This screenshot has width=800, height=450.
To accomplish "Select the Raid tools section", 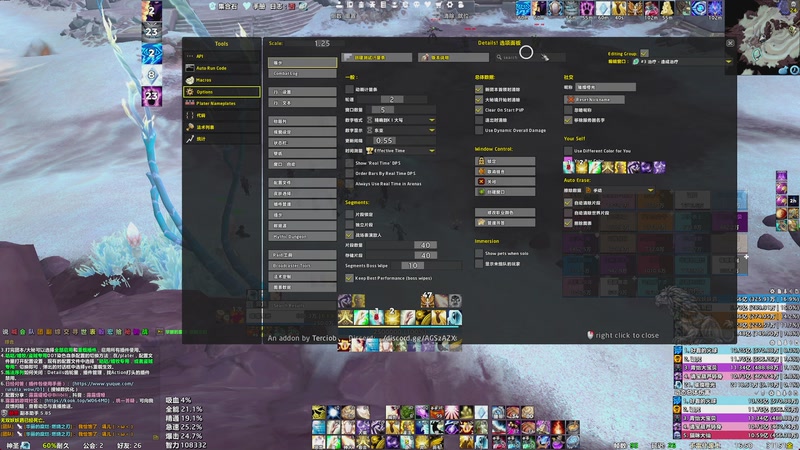I will [303, 255].
